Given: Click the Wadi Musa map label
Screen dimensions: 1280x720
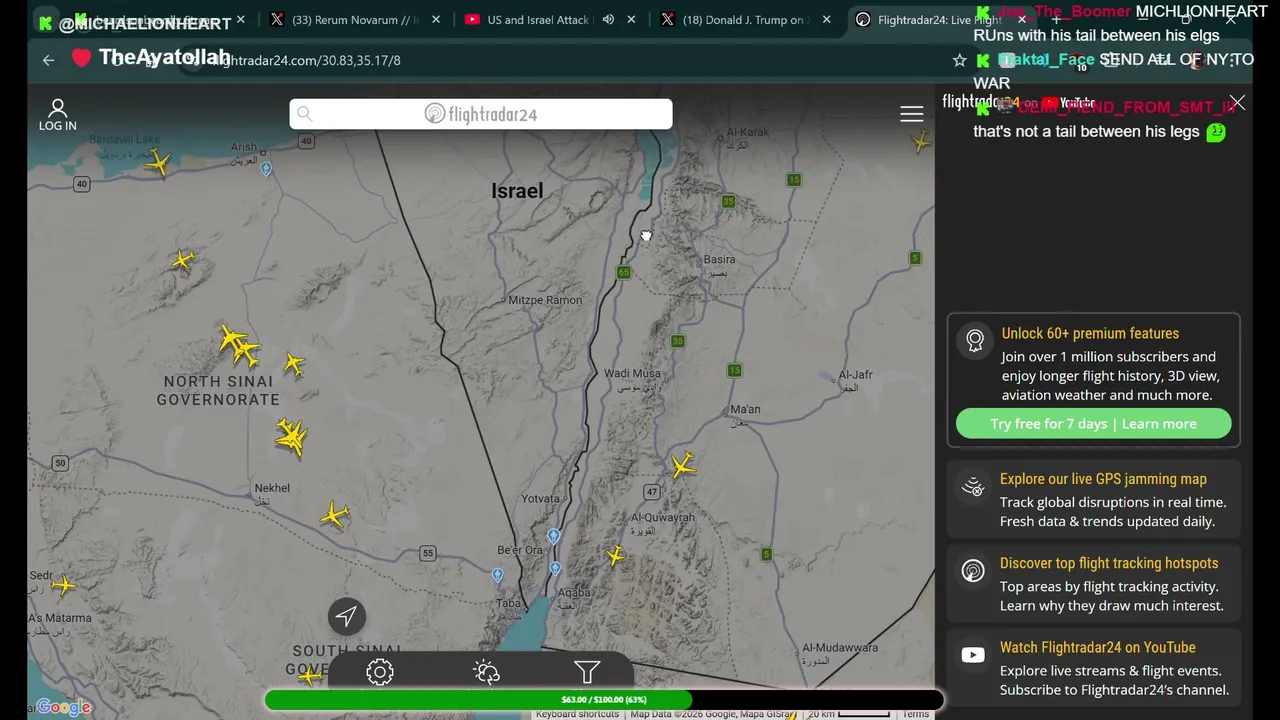Looking at the screenshot, I should [632, 373].
